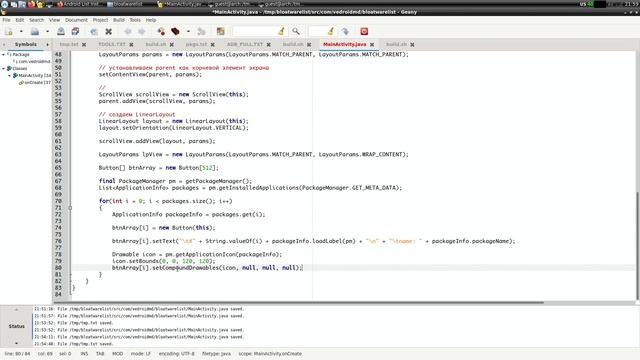This screenshot has width=640, height=360.
Task: Select the MainActivity class symbol
Action: (x=32, y=76)
